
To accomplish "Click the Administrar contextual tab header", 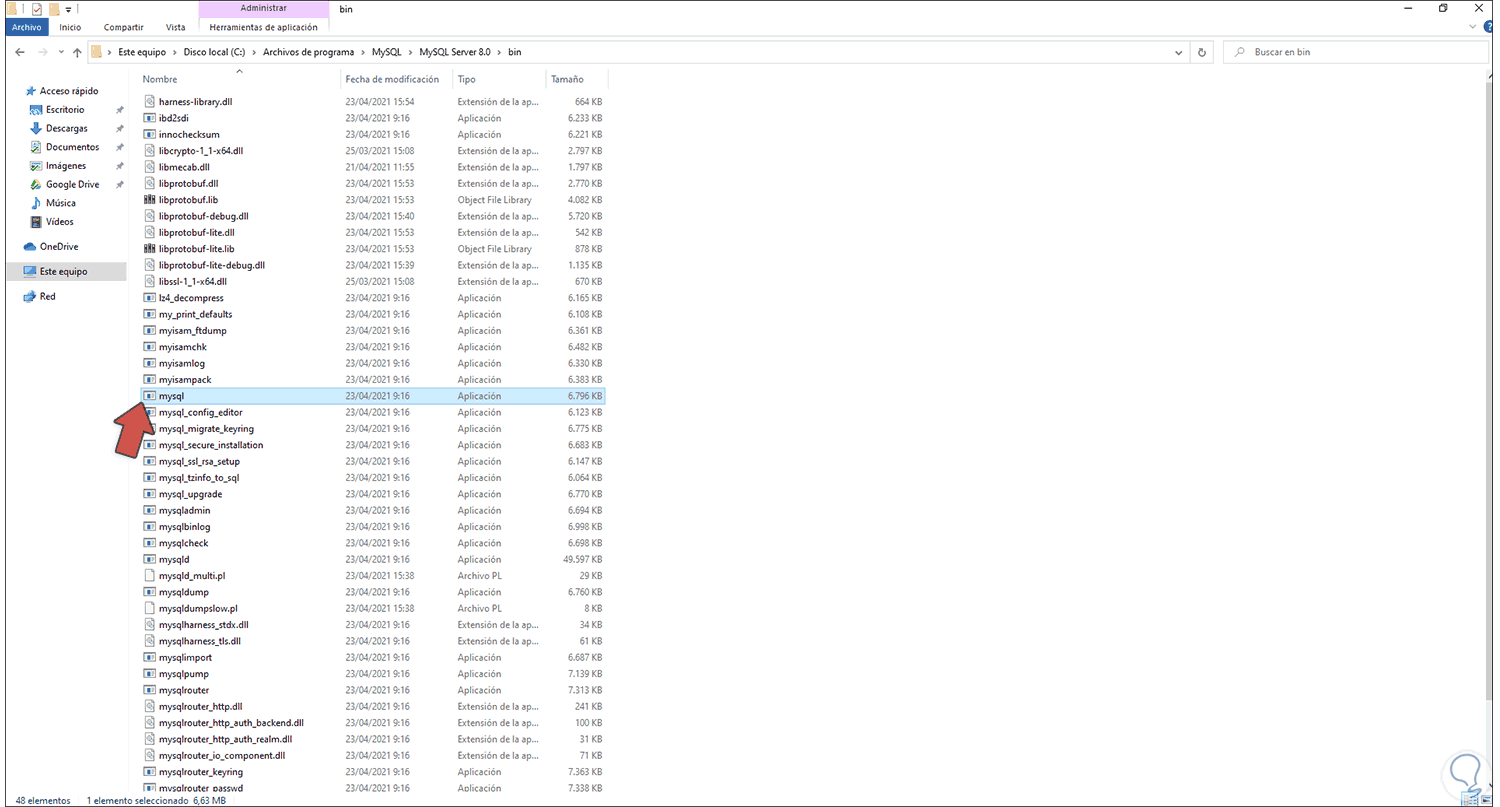I will pyautogui.click(x=264, y=9).
